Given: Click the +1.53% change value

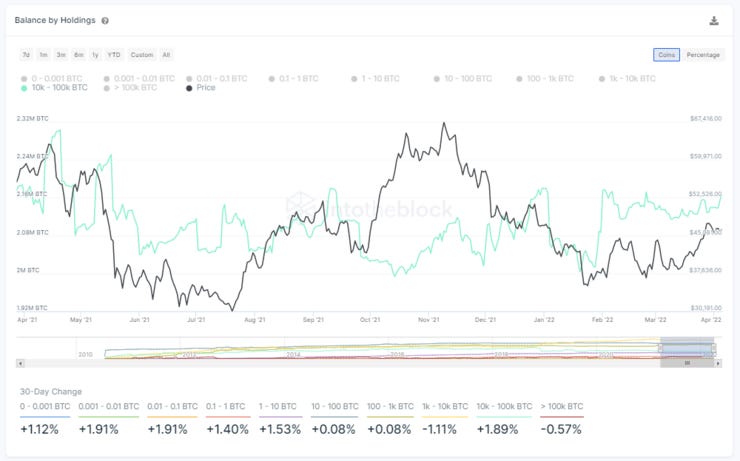Looking at the screenshot, I should click(x=280, y=429).
